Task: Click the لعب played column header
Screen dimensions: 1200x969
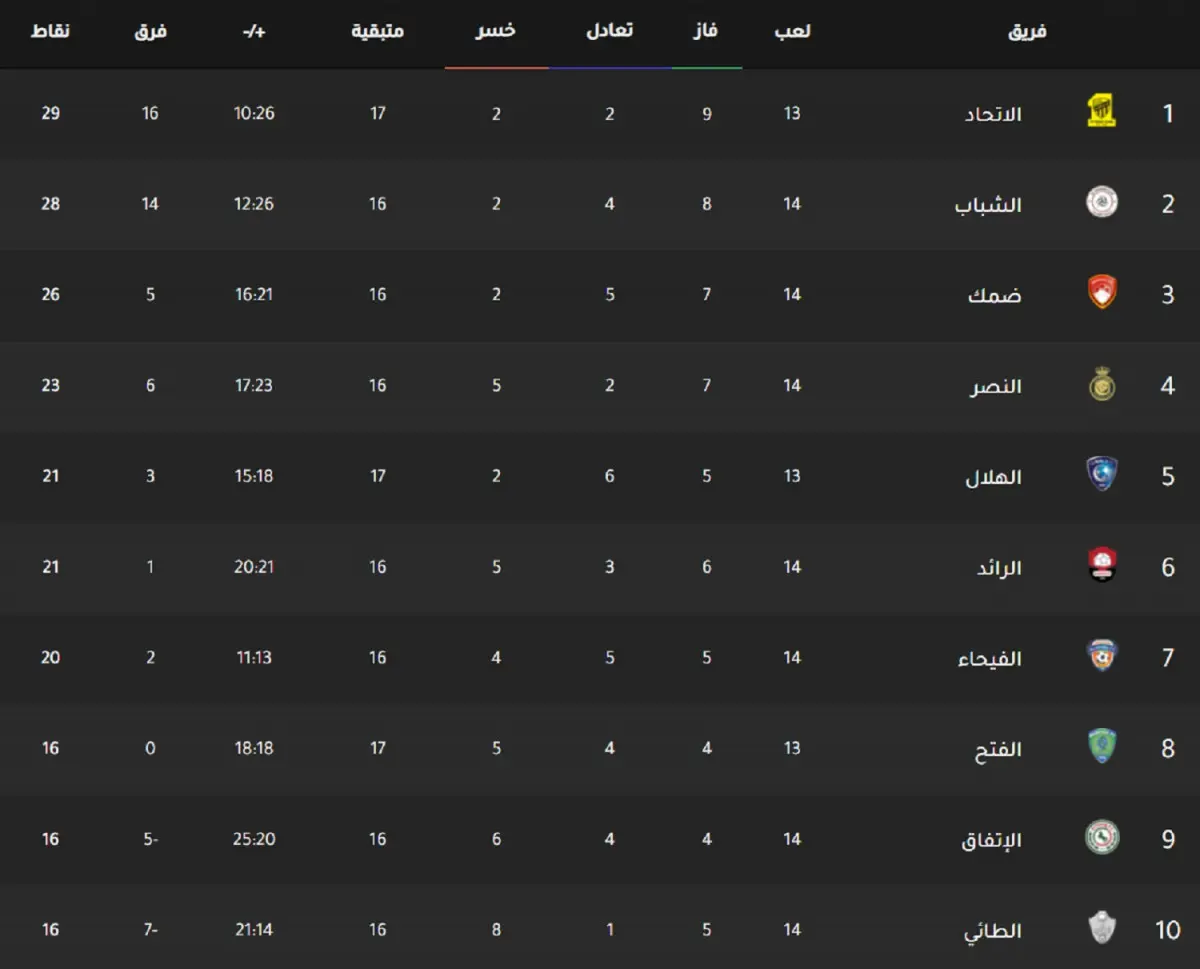Action: tap(792, 31)
